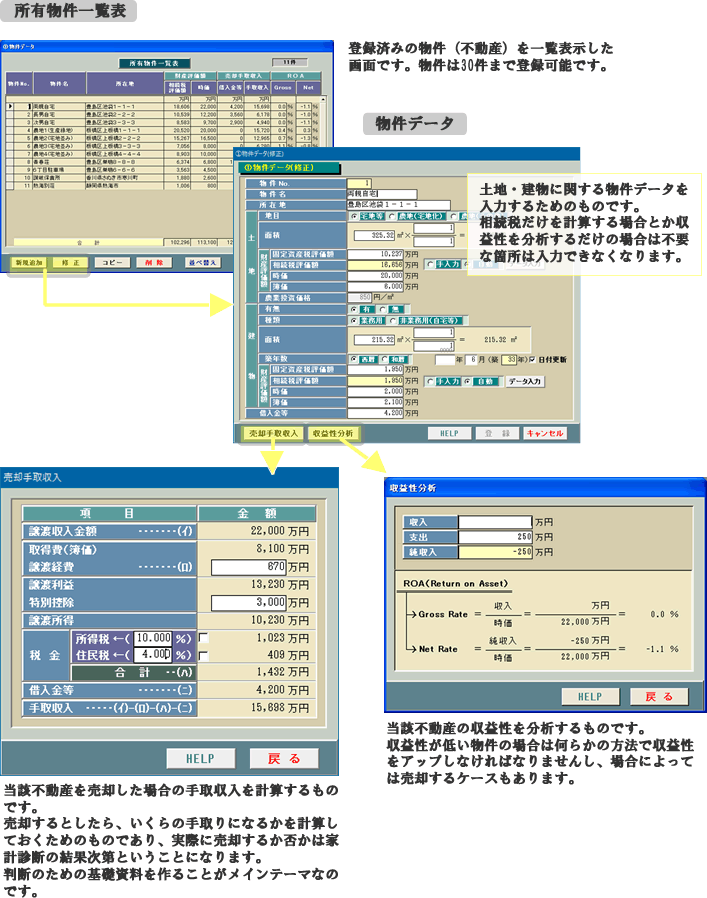Click 所得税 rate field showing 10.000
Screen dimensions: 707x898
(153, 638)
